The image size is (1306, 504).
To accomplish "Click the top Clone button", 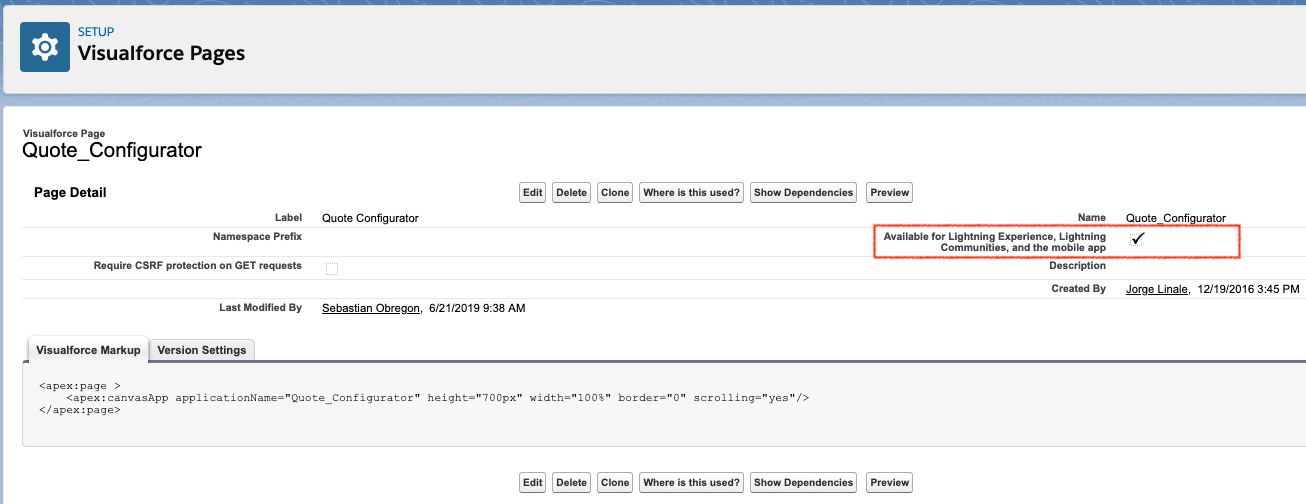I will pos(616,192).
